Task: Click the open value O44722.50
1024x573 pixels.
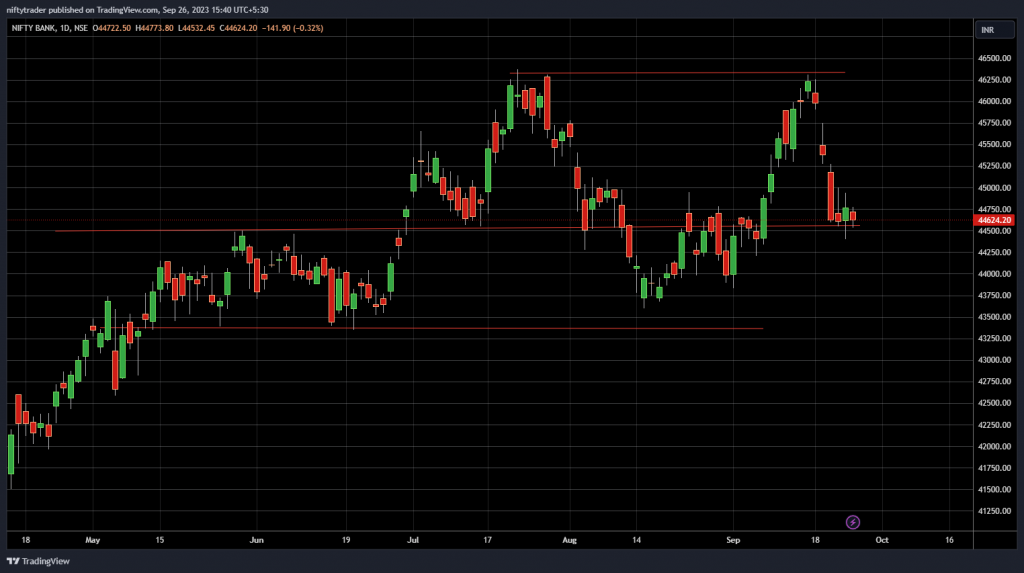Action: [x=112, y=28]
